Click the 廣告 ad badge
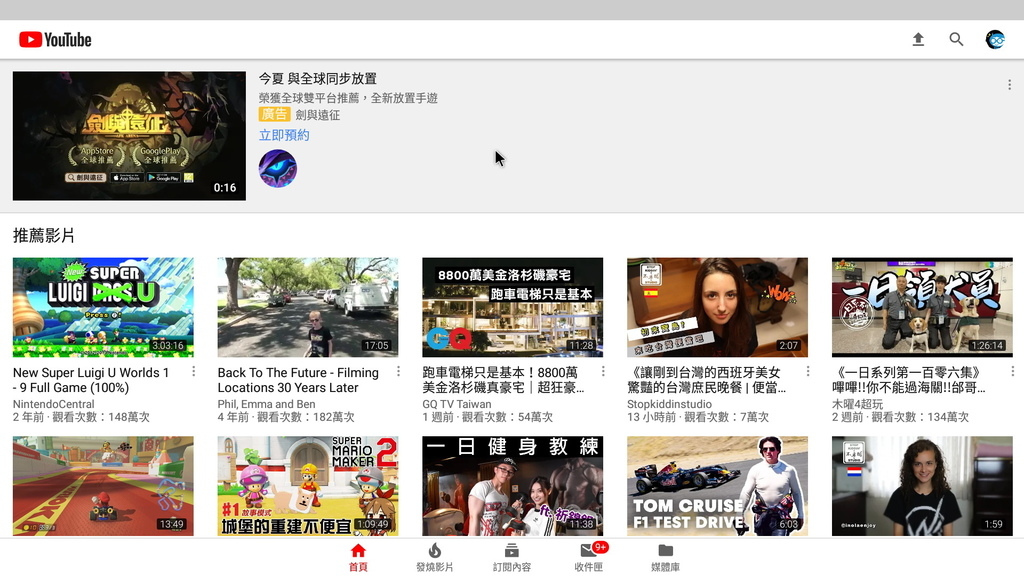This screenshot has width=1024, height=576. 274,114
